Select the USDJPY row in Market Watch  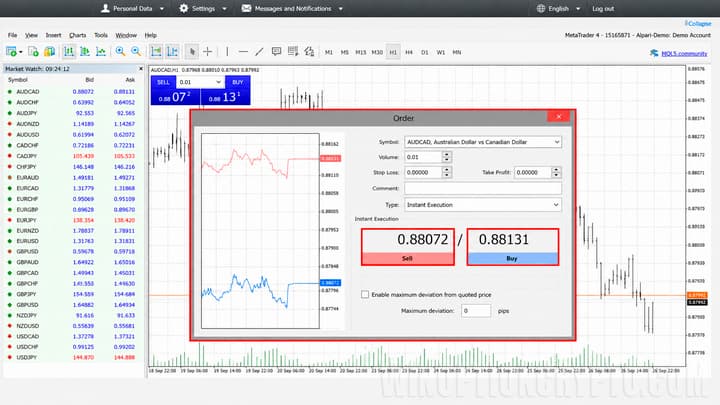click(x=73, y=357)
